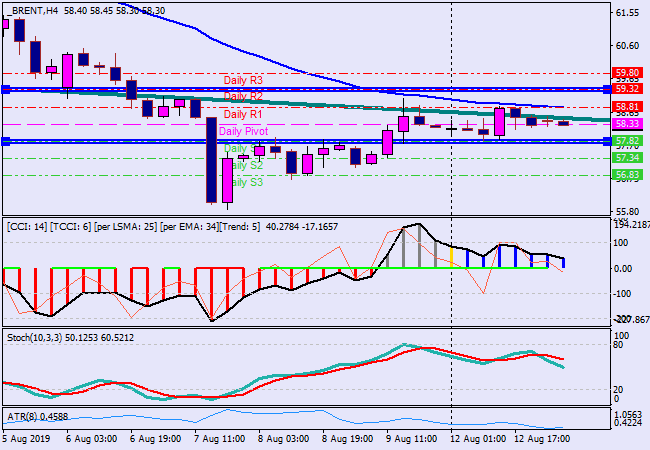650x450 pixels.
Task: Select the blue 57.82 price label
Action: click(627, 142)
